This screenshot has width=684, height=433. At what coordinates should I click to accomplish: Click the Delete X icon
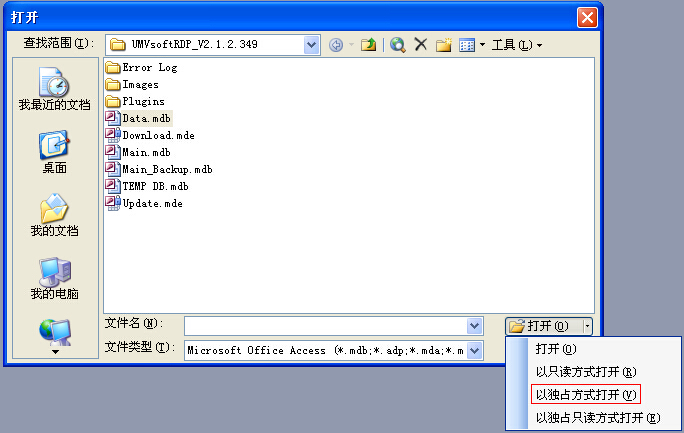[421, 44]
